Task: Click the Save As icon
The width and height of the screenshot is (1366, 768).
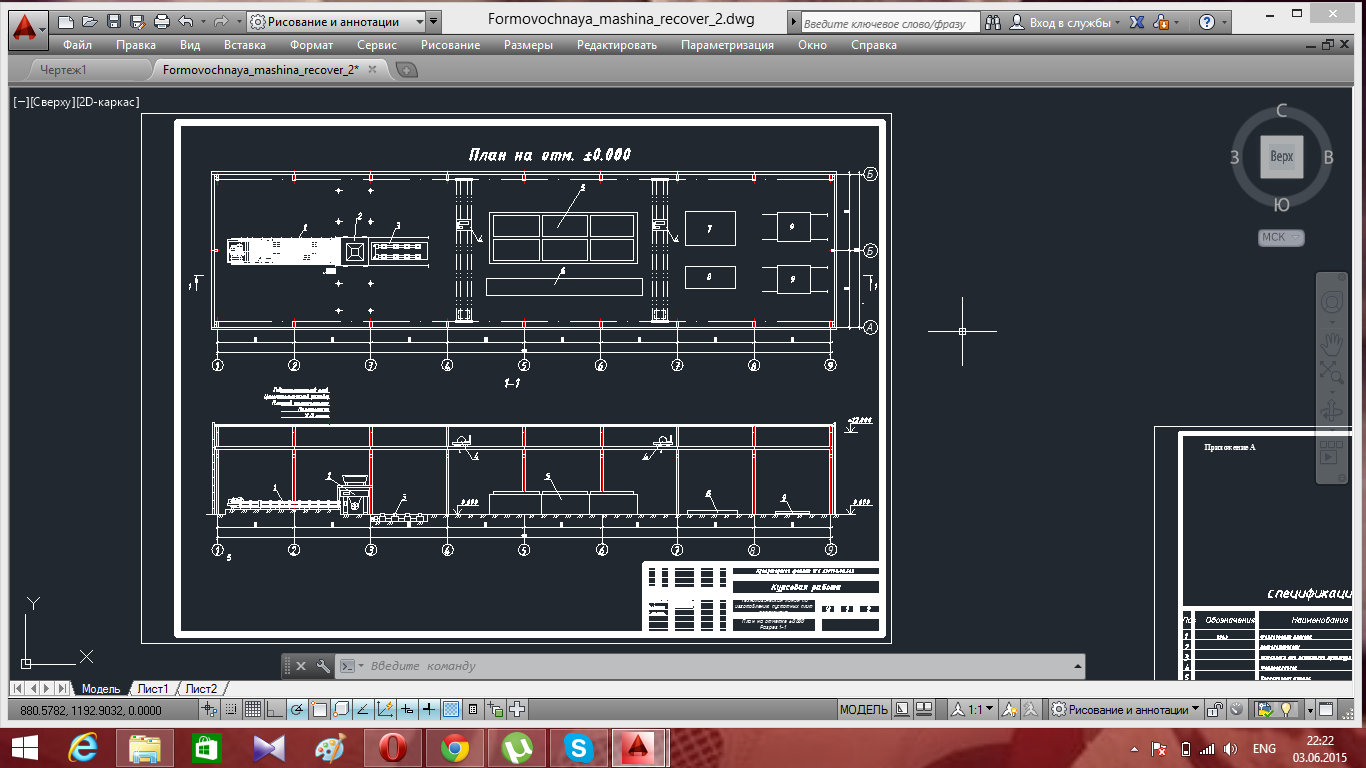Action: pyautogui.click(x=137, y=21)
